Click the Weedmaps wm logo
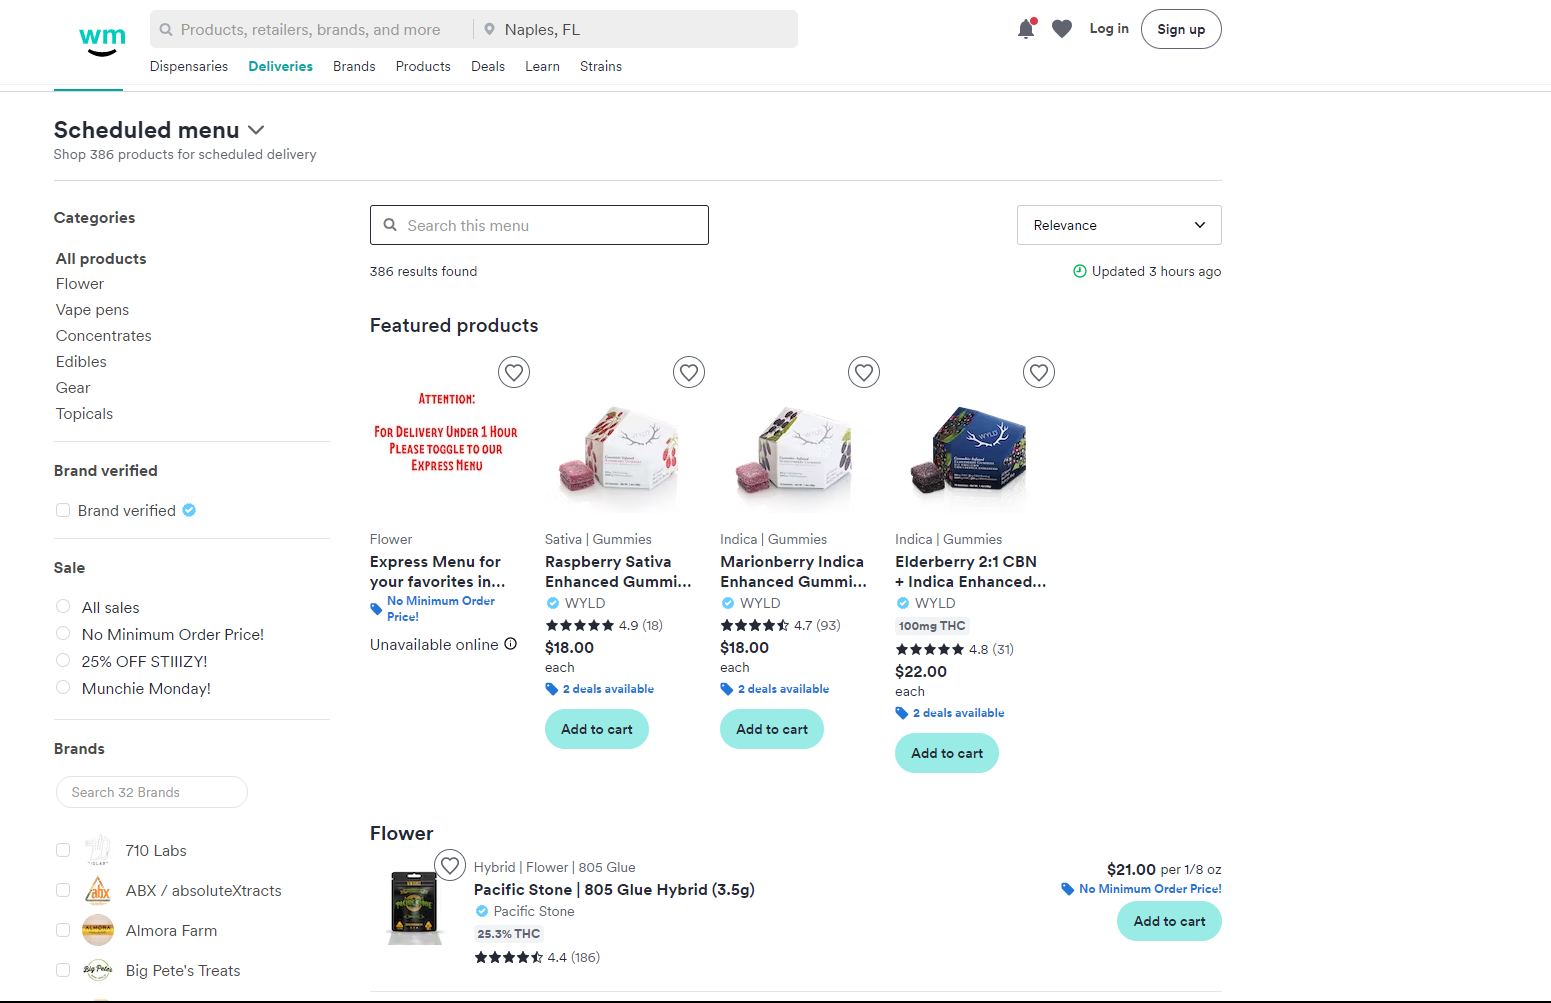This screenshot has height=1003, width=1551. click(102, 40)
